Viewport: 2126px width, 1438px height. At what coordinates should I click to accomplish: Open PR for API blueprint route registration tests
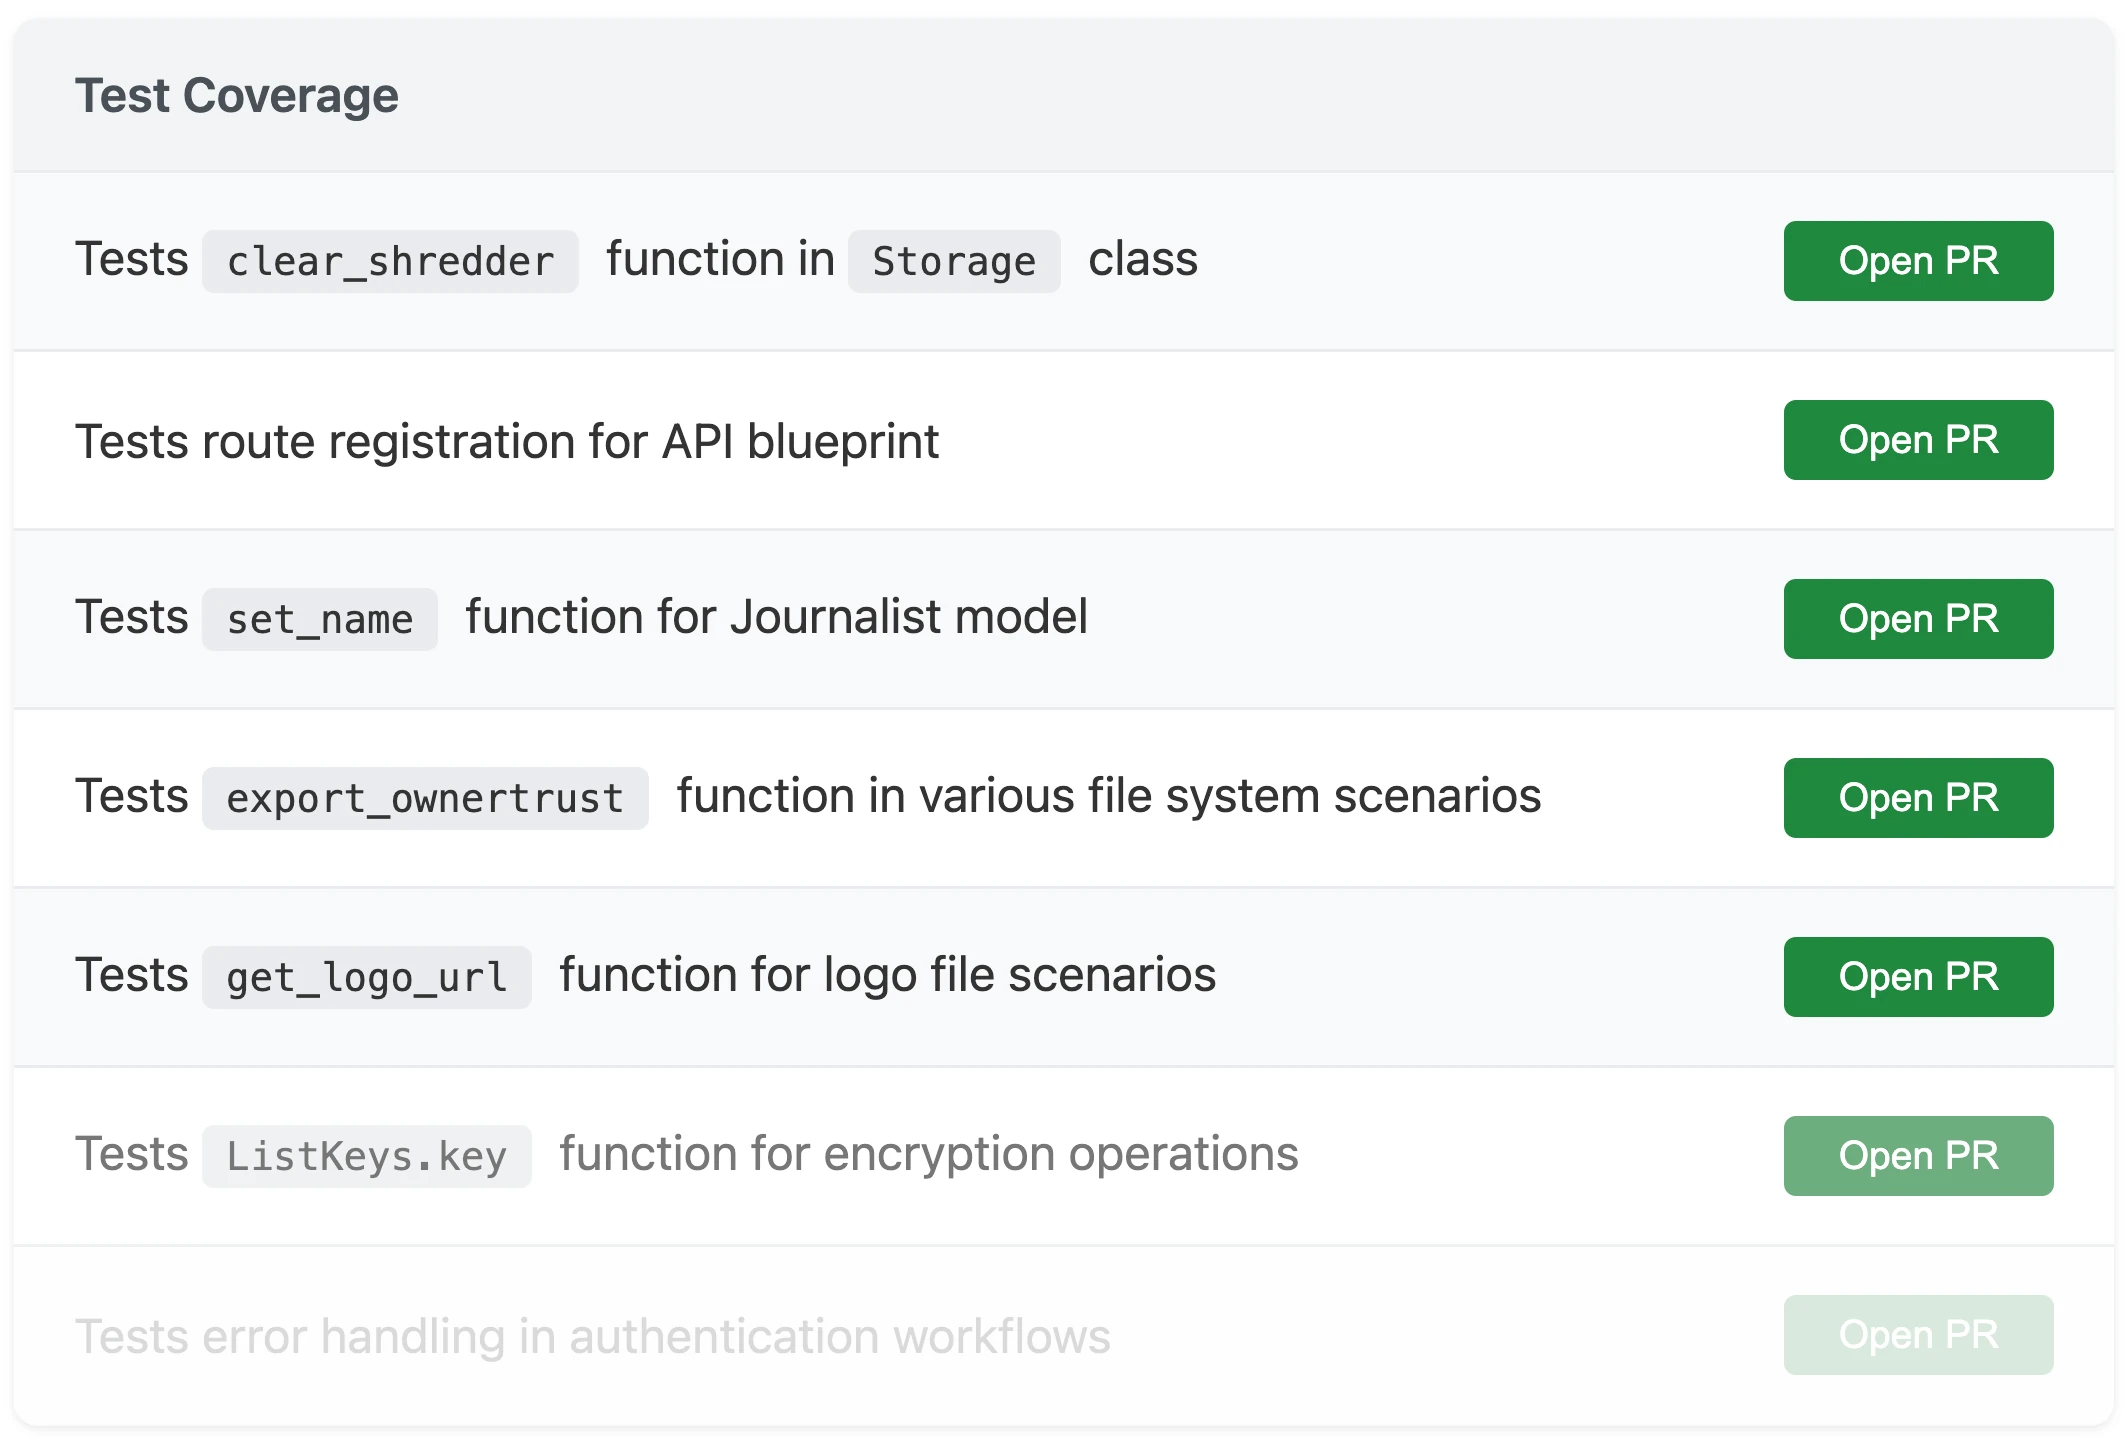[x=1917, y=440]
